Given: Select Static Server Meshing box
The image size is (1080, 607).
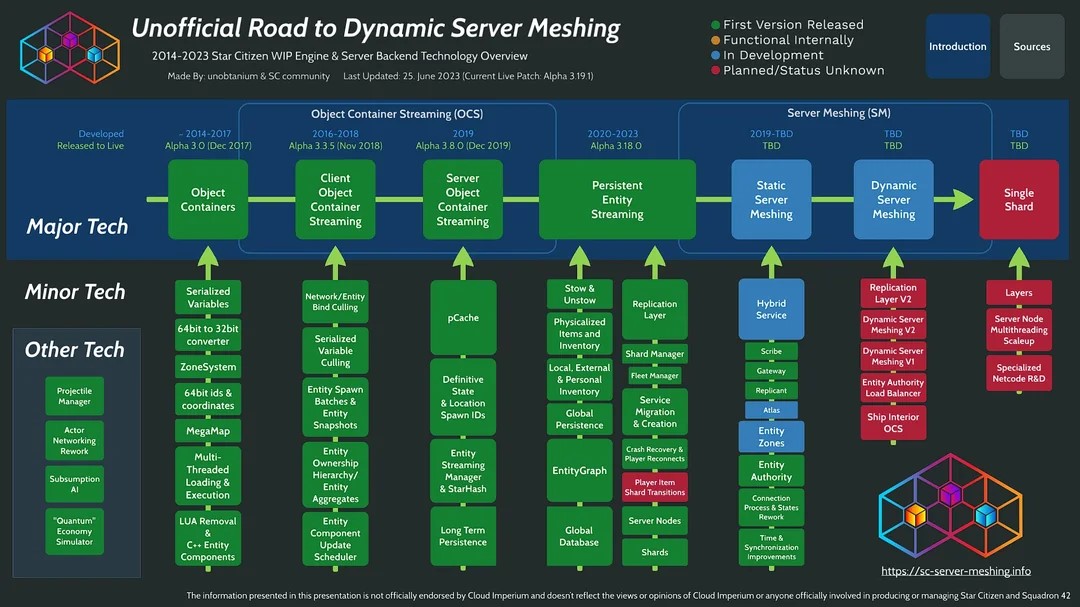Looking at the screenshot, I should tap(771, 200).
